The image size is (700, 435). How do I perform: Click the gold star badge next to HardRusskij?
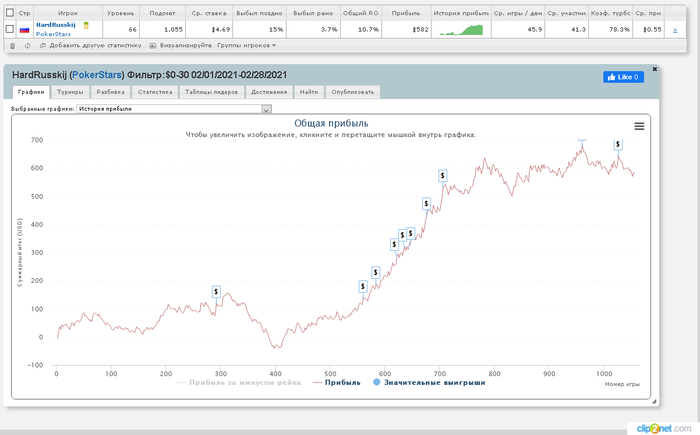pos(86,25)
